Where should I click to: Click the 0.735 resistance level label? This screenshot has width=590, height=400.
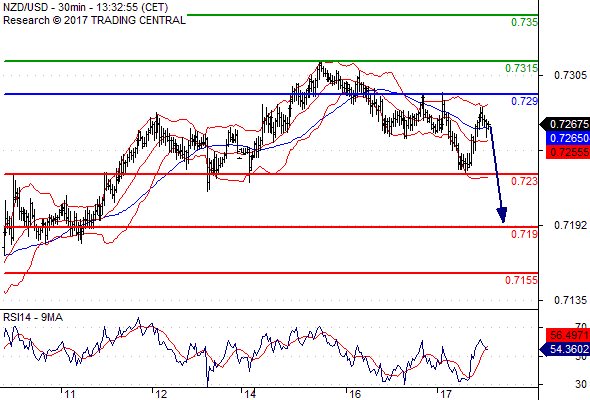(x=524, y=22)
